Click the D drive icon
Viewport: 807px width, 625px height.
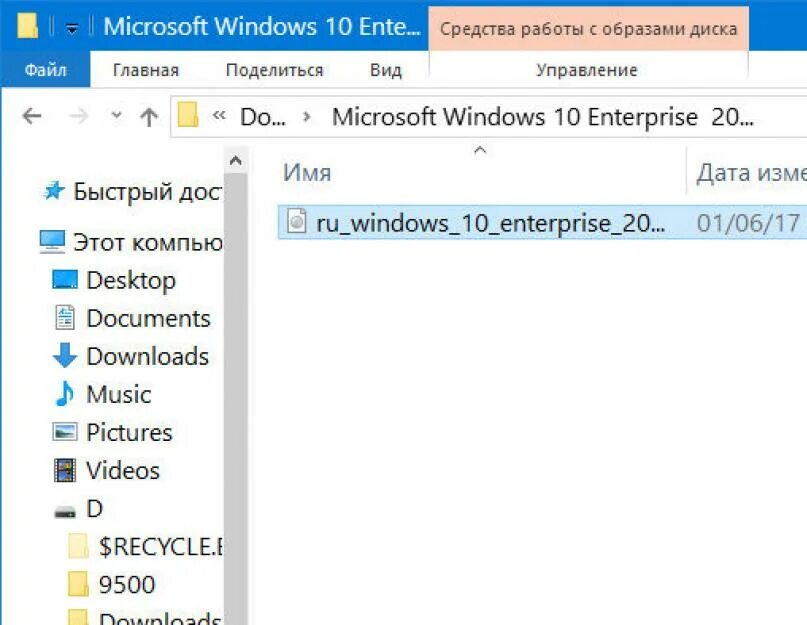[65, 512]
